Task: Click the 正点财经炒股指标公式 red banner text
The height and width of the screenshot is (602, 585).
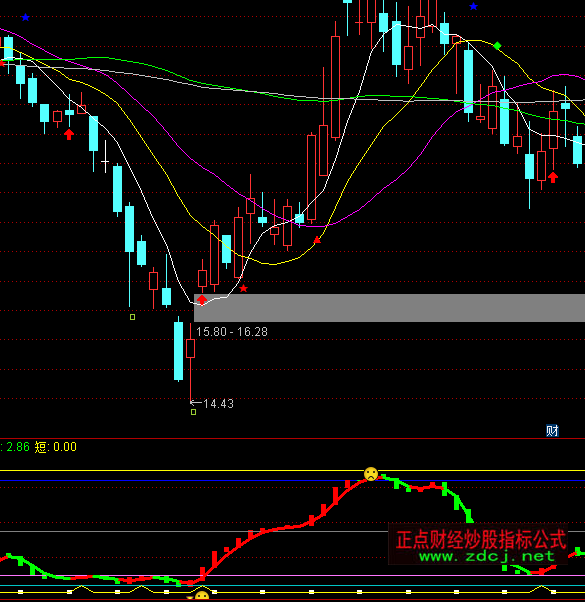Action: 481,539
